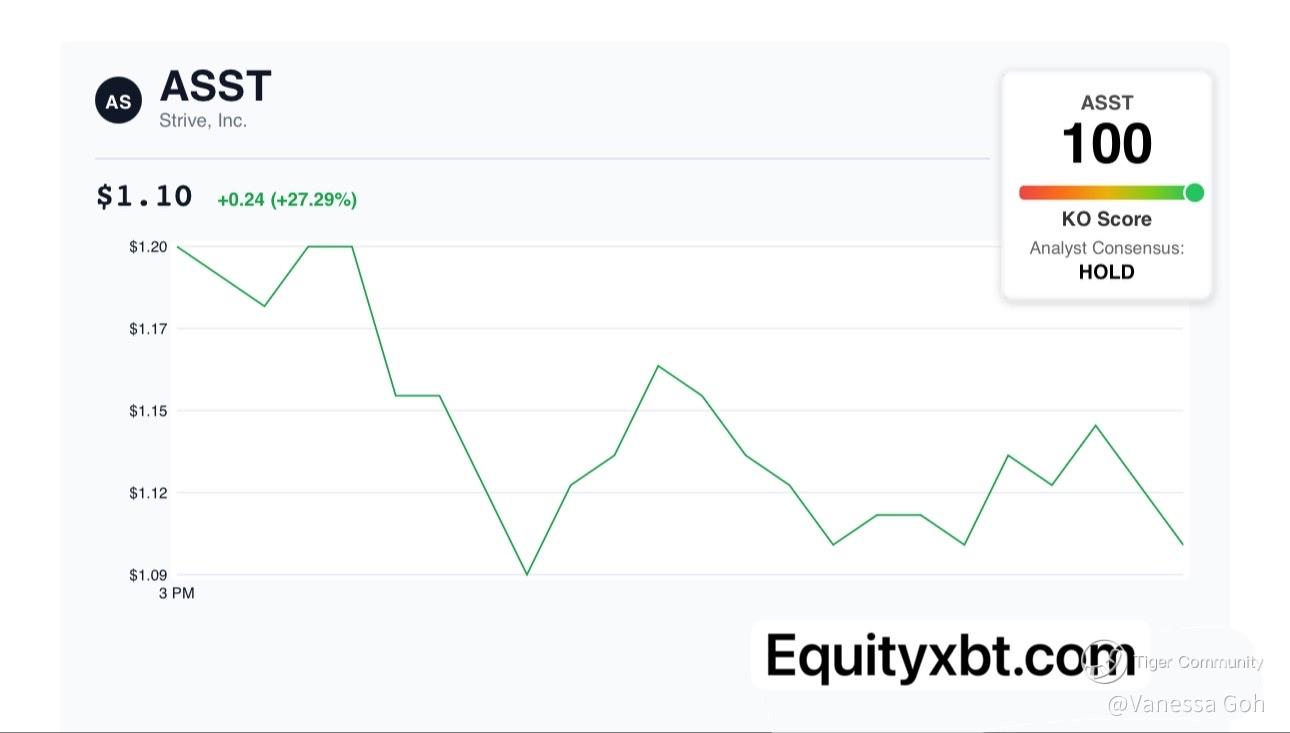Click the 100 score in KO card

[x=1107, y=144]
